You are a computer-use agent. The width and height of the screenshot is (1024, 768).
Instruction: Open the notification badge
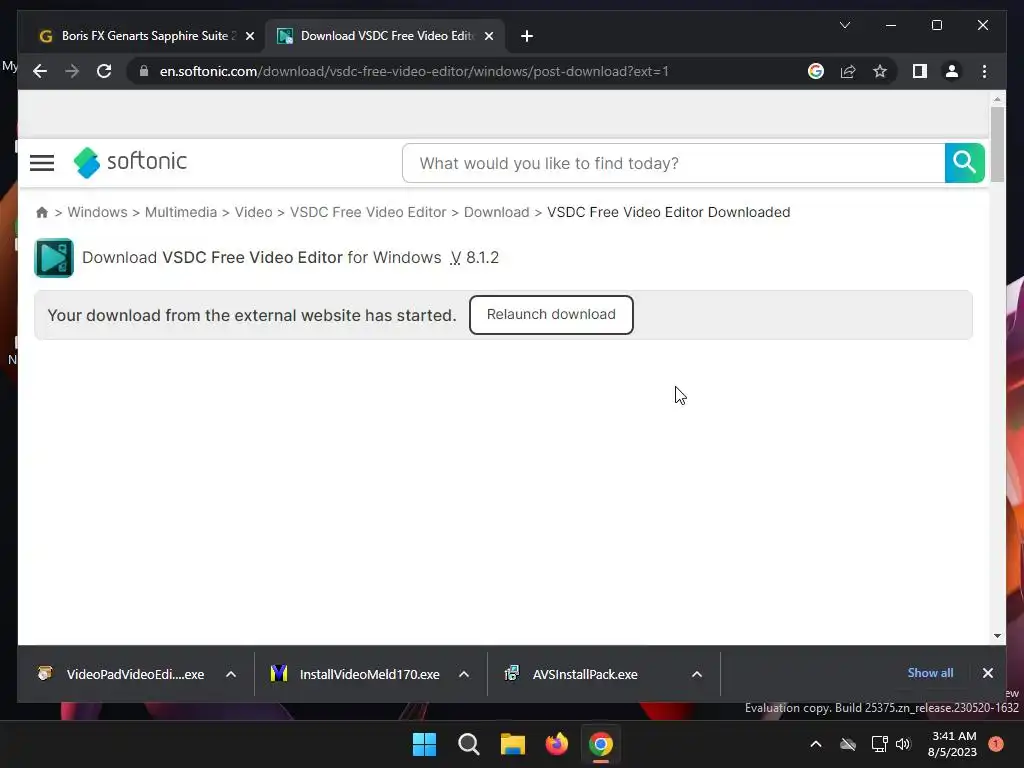point(996,744)
